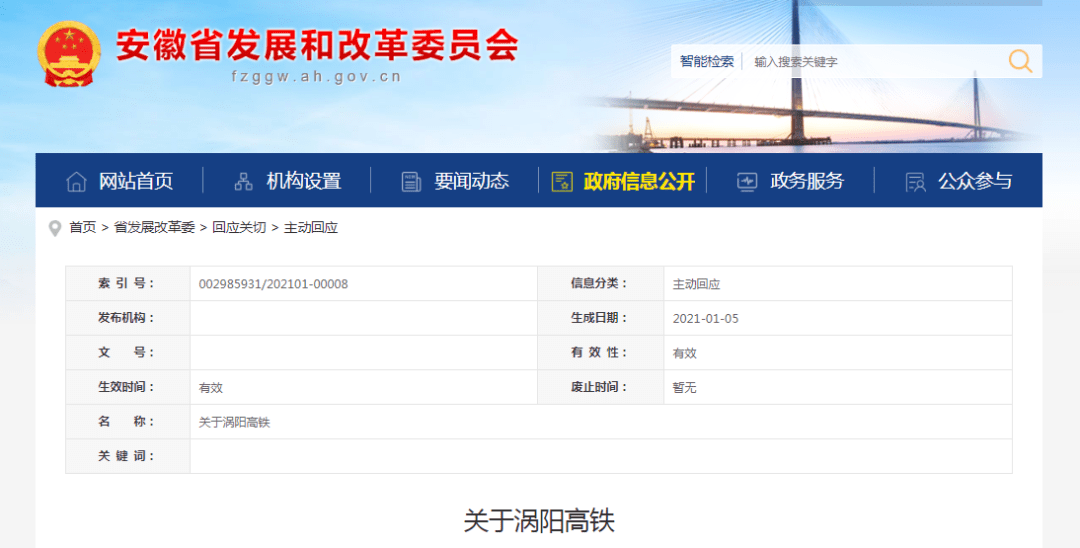The width and height of the screenshot is (1080, 548).
Task: Select index number 002985931/202101-00008
Action: click(273, 284)
